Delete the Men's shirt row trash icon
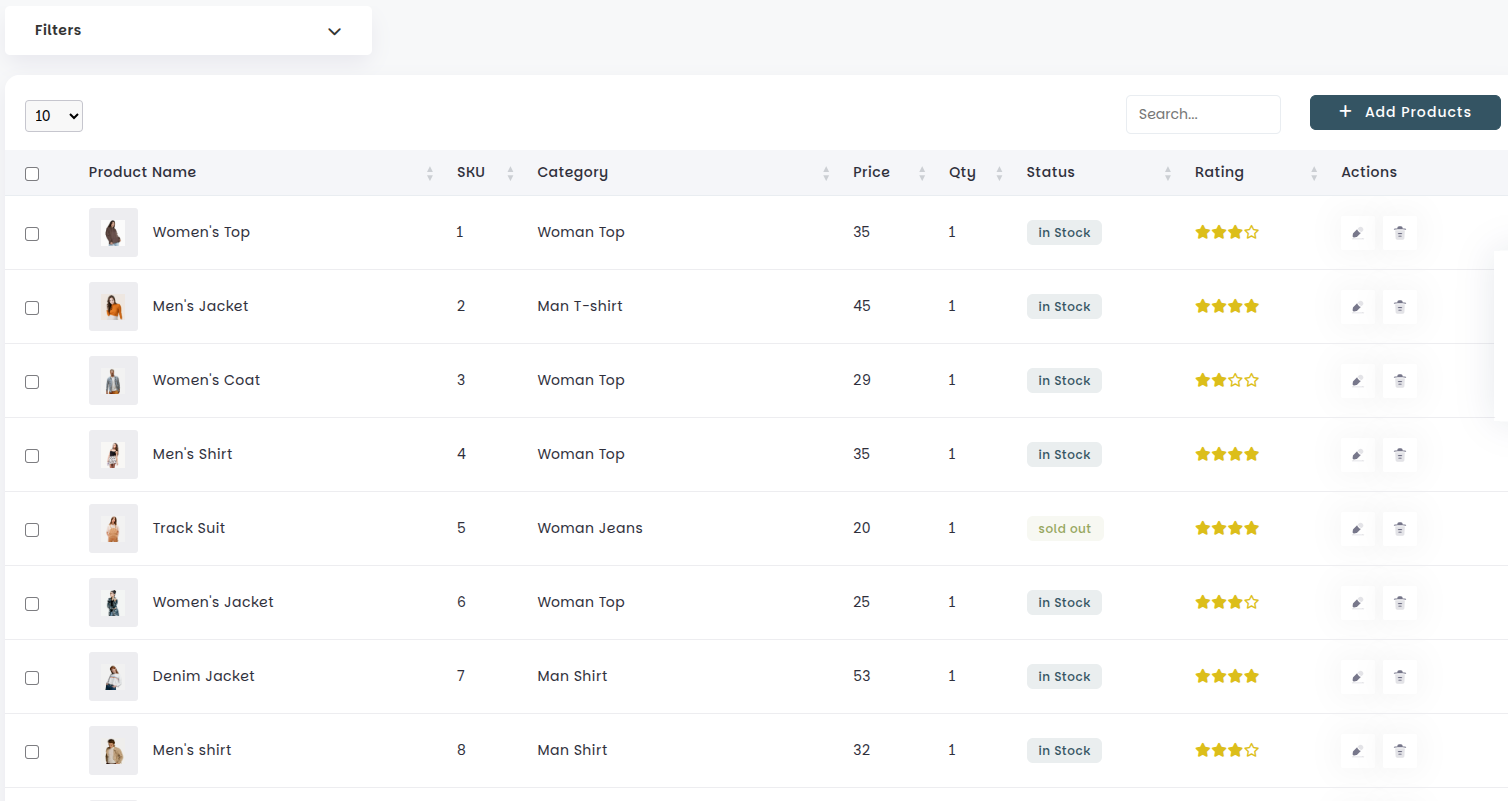The height and width of the screenshot is (801, 1508). 1400,750
